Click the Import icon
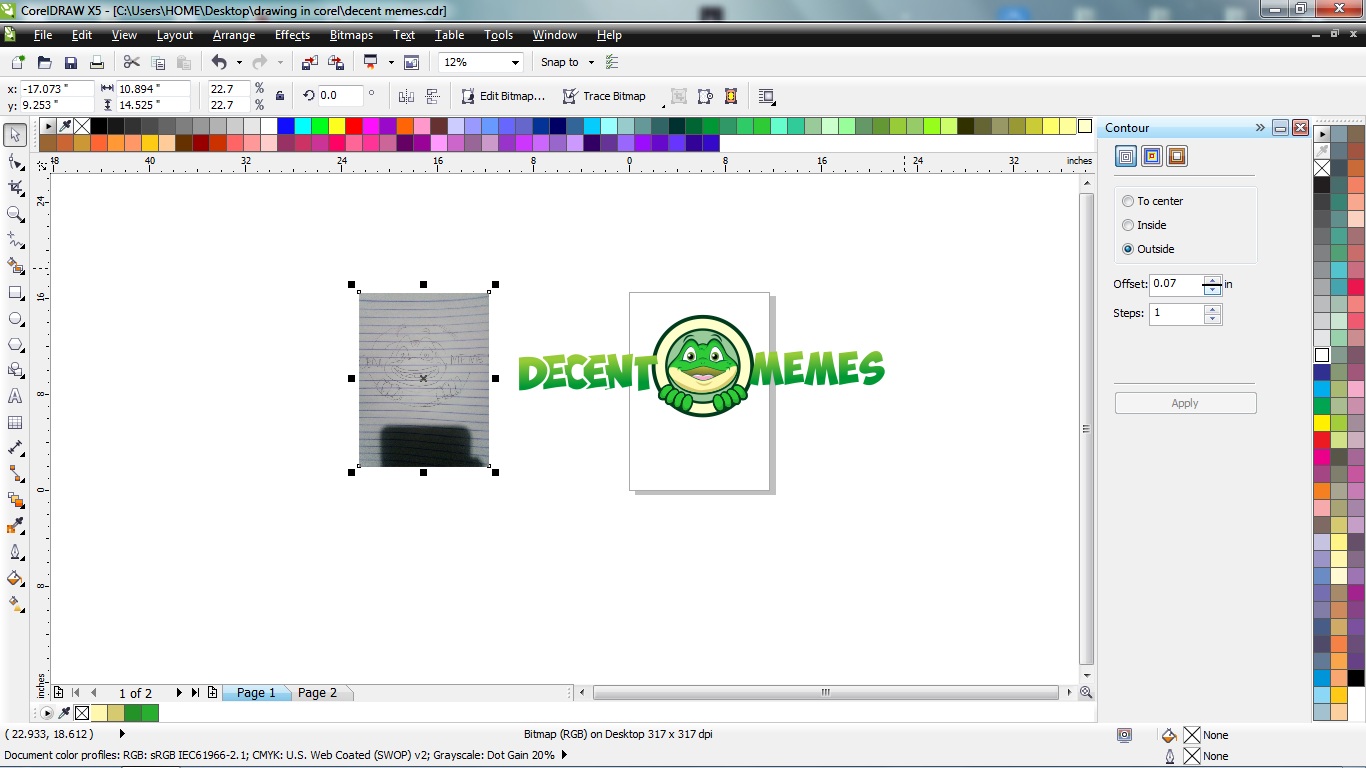The image size is (1366, 768). [x=310, y=62]
